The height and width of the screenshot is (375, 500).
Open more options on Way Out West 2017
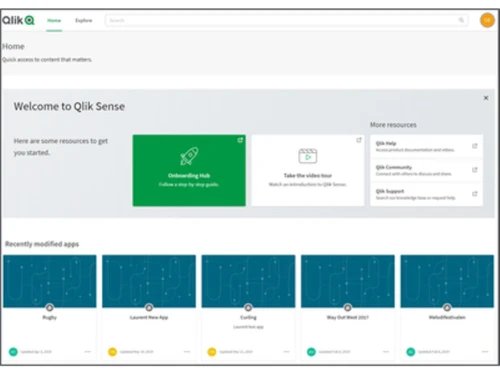click(x=386, y=352)
